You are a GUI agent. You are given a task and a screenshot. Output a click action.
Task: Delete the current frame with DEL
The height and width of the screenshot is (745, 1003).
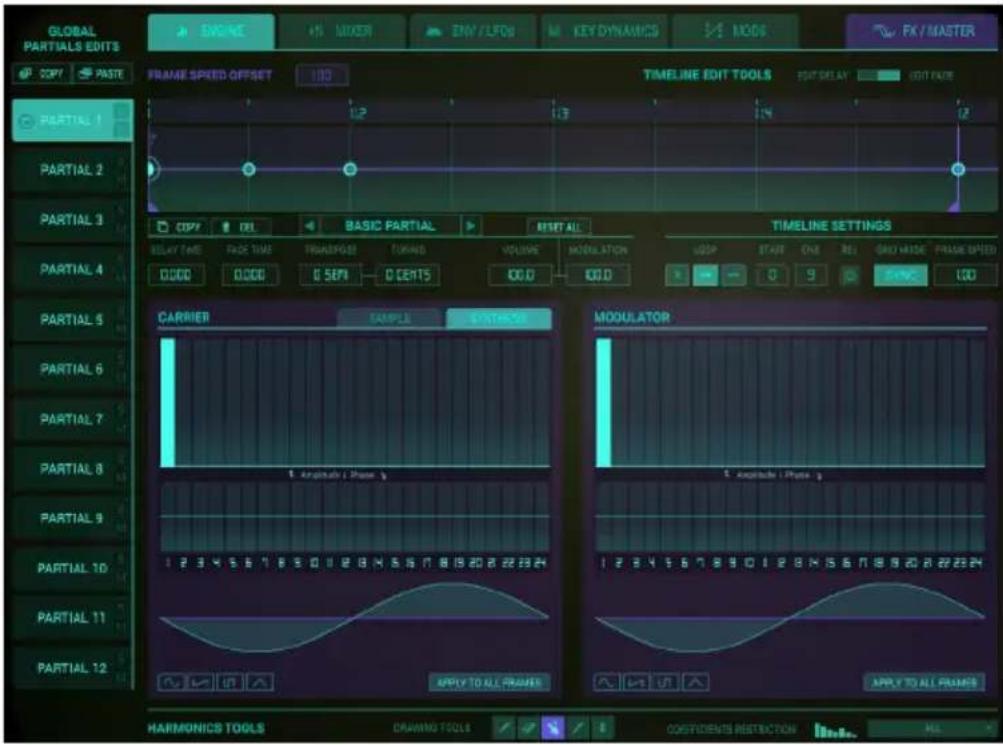(x=239, y=227)
